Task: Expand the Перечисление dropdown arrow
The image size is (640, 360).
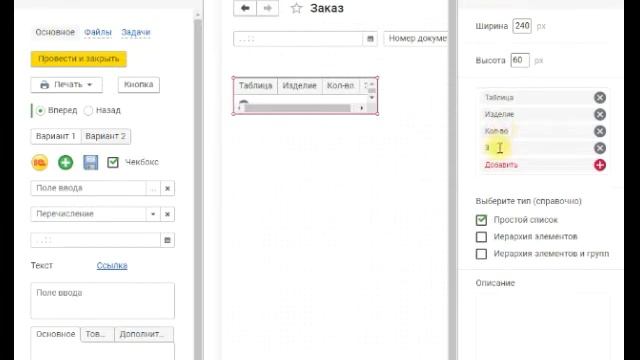Action: (x=153, y=214)
